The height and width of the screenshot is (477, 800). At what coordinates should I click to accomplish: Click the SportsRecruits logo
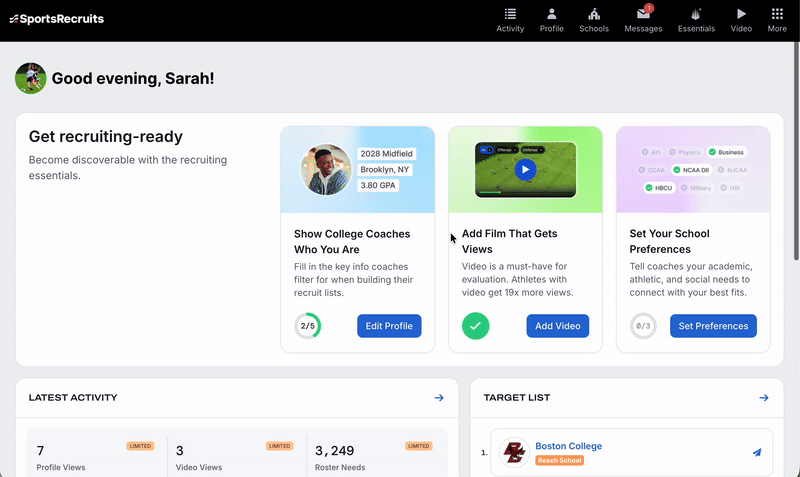click(x=56, y=19)
